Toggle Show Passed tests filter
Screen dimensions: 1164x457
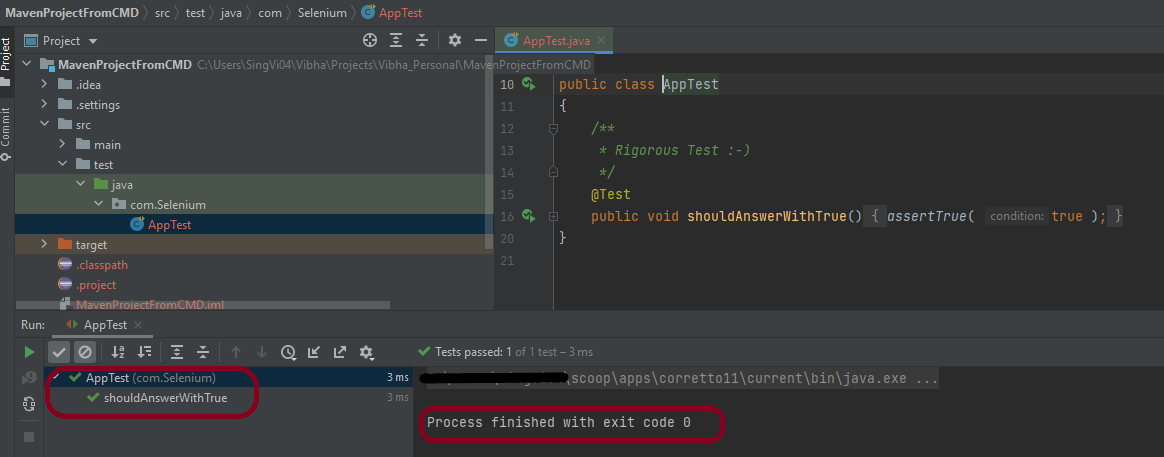click(x=59, y=352)
